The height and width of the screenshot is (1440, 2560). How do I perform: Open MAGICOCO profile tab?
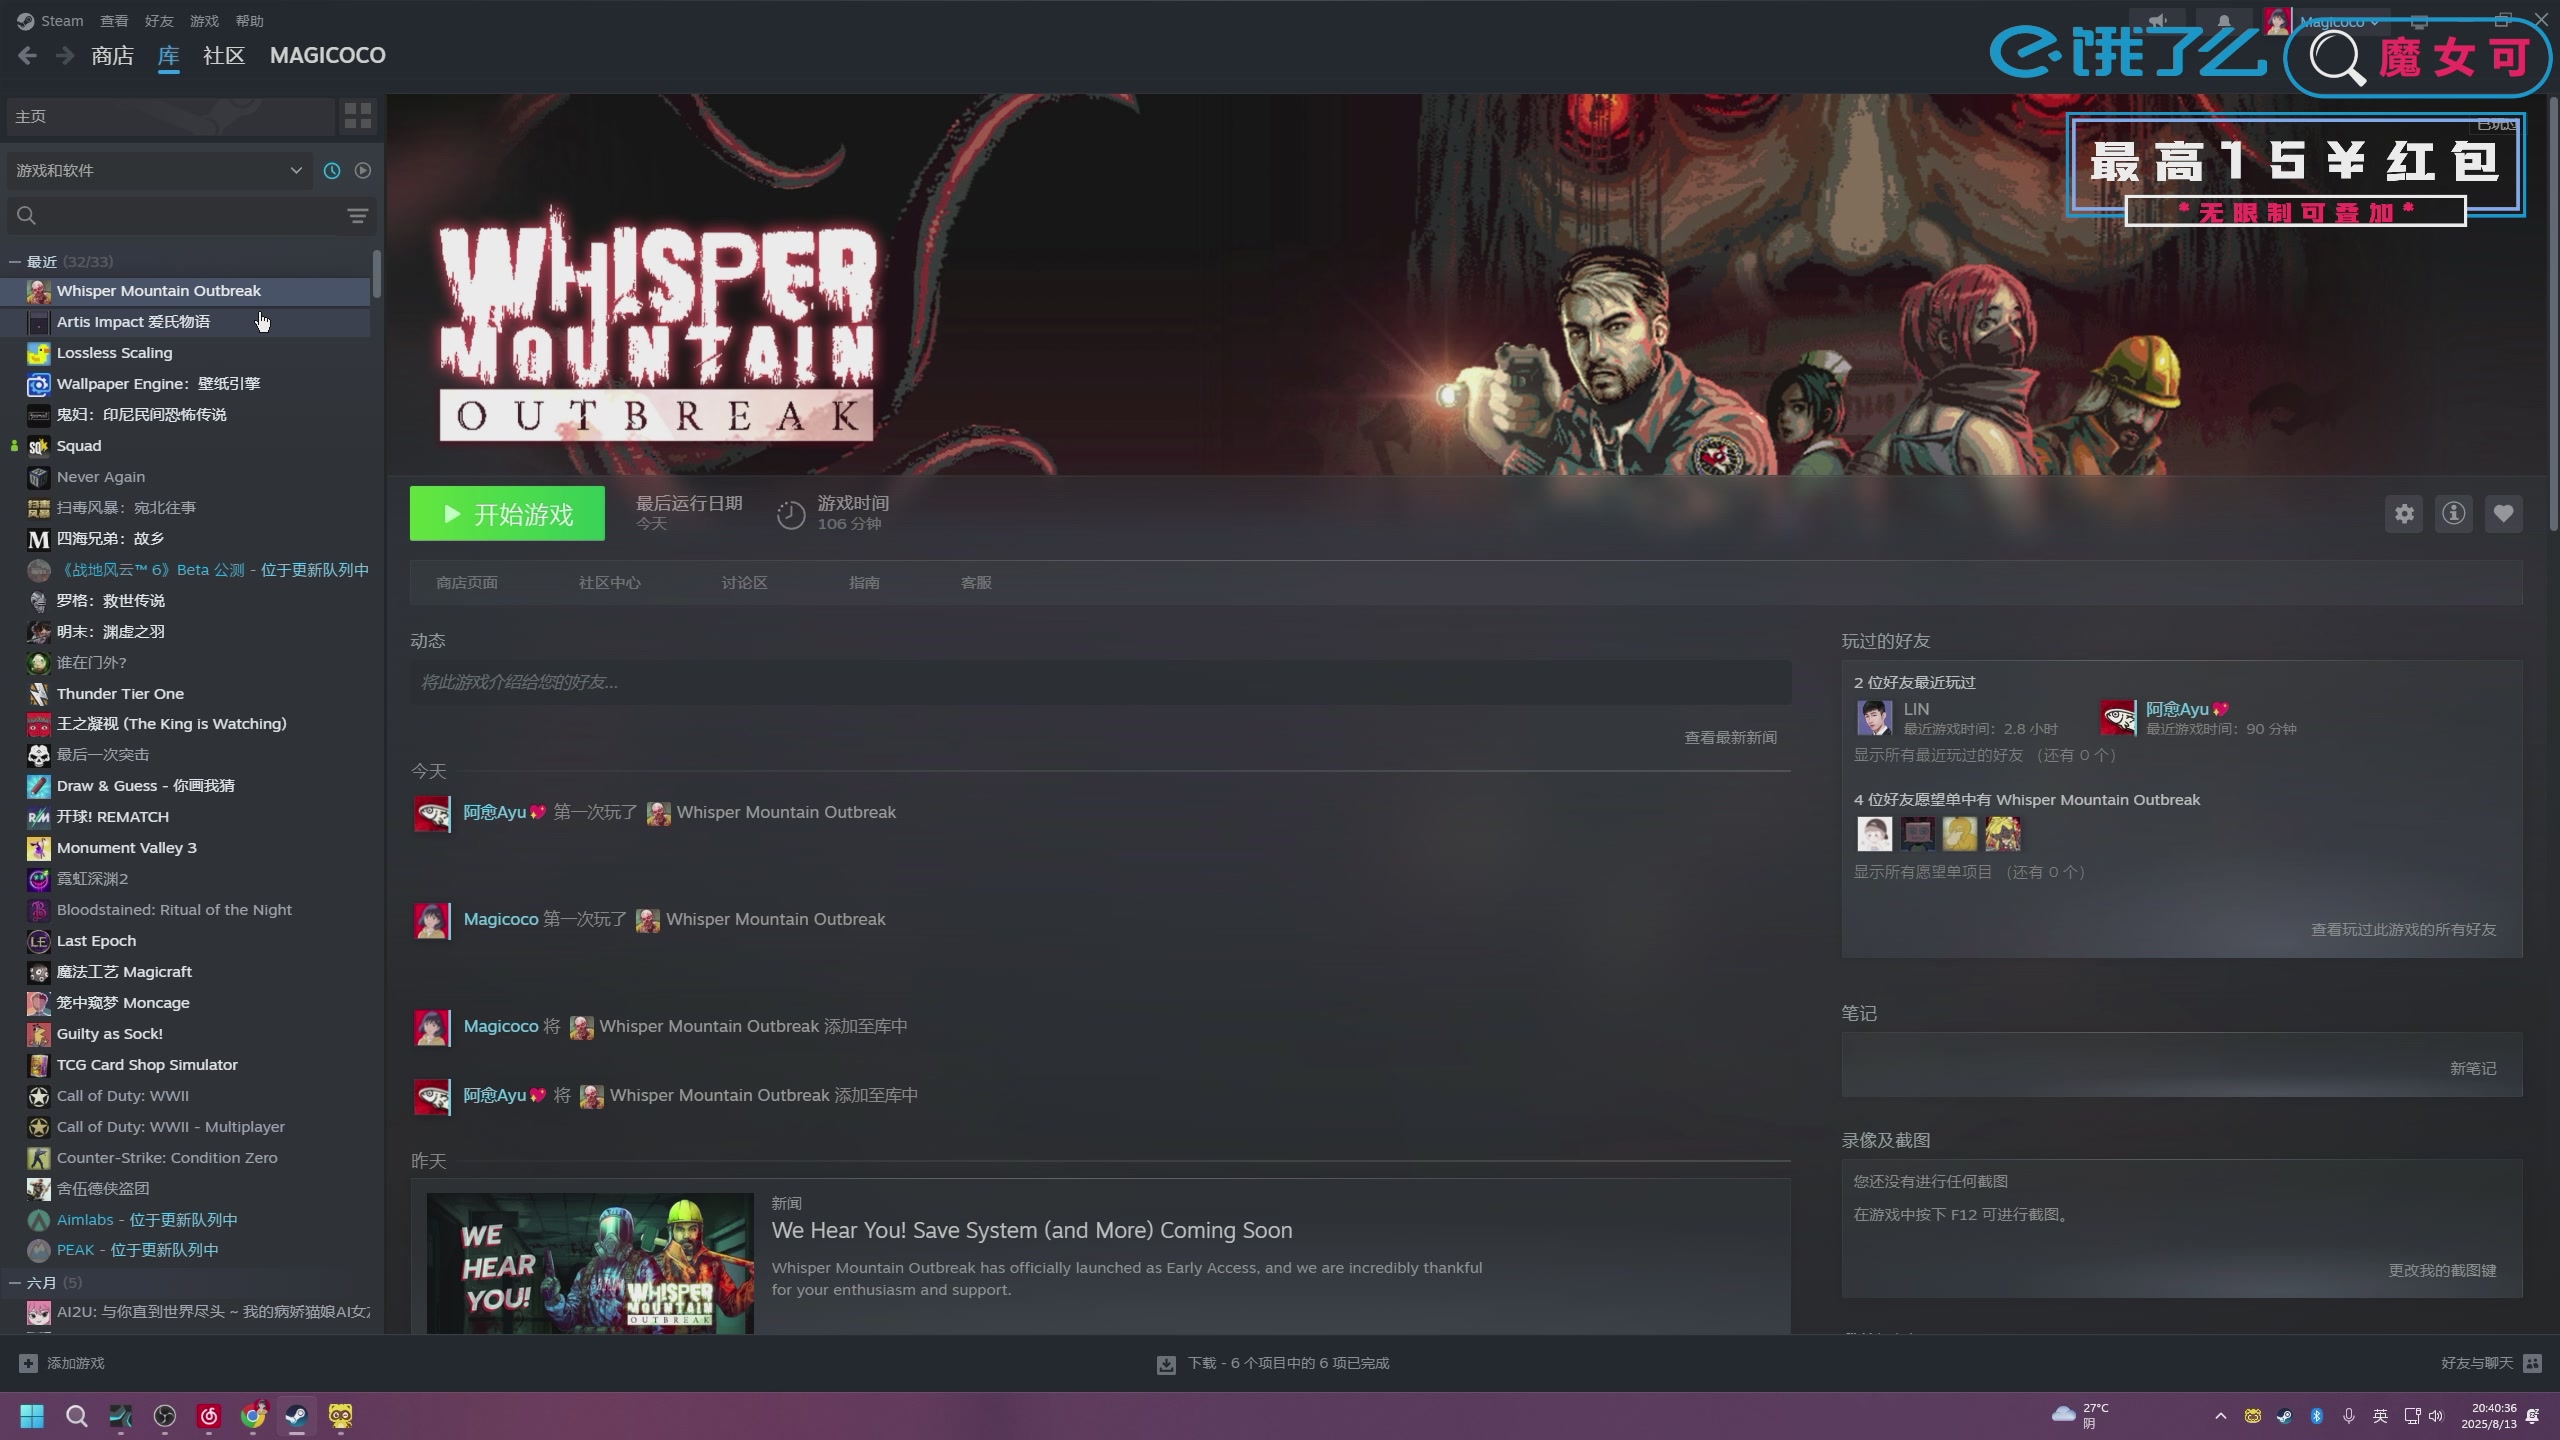(328, 56)
